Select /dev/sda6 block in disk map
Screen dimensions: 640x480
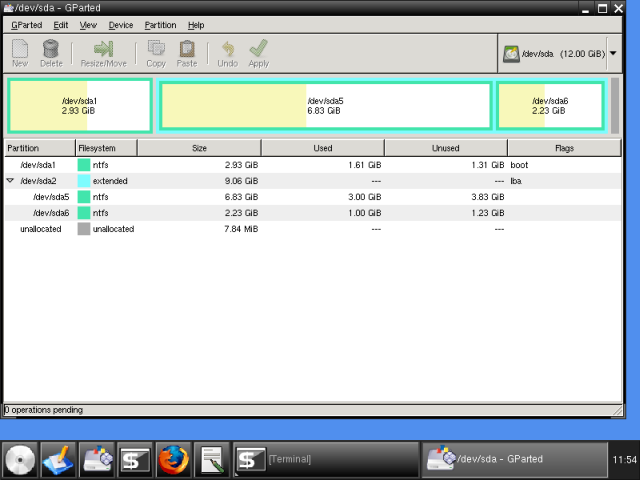pos(550,106)
